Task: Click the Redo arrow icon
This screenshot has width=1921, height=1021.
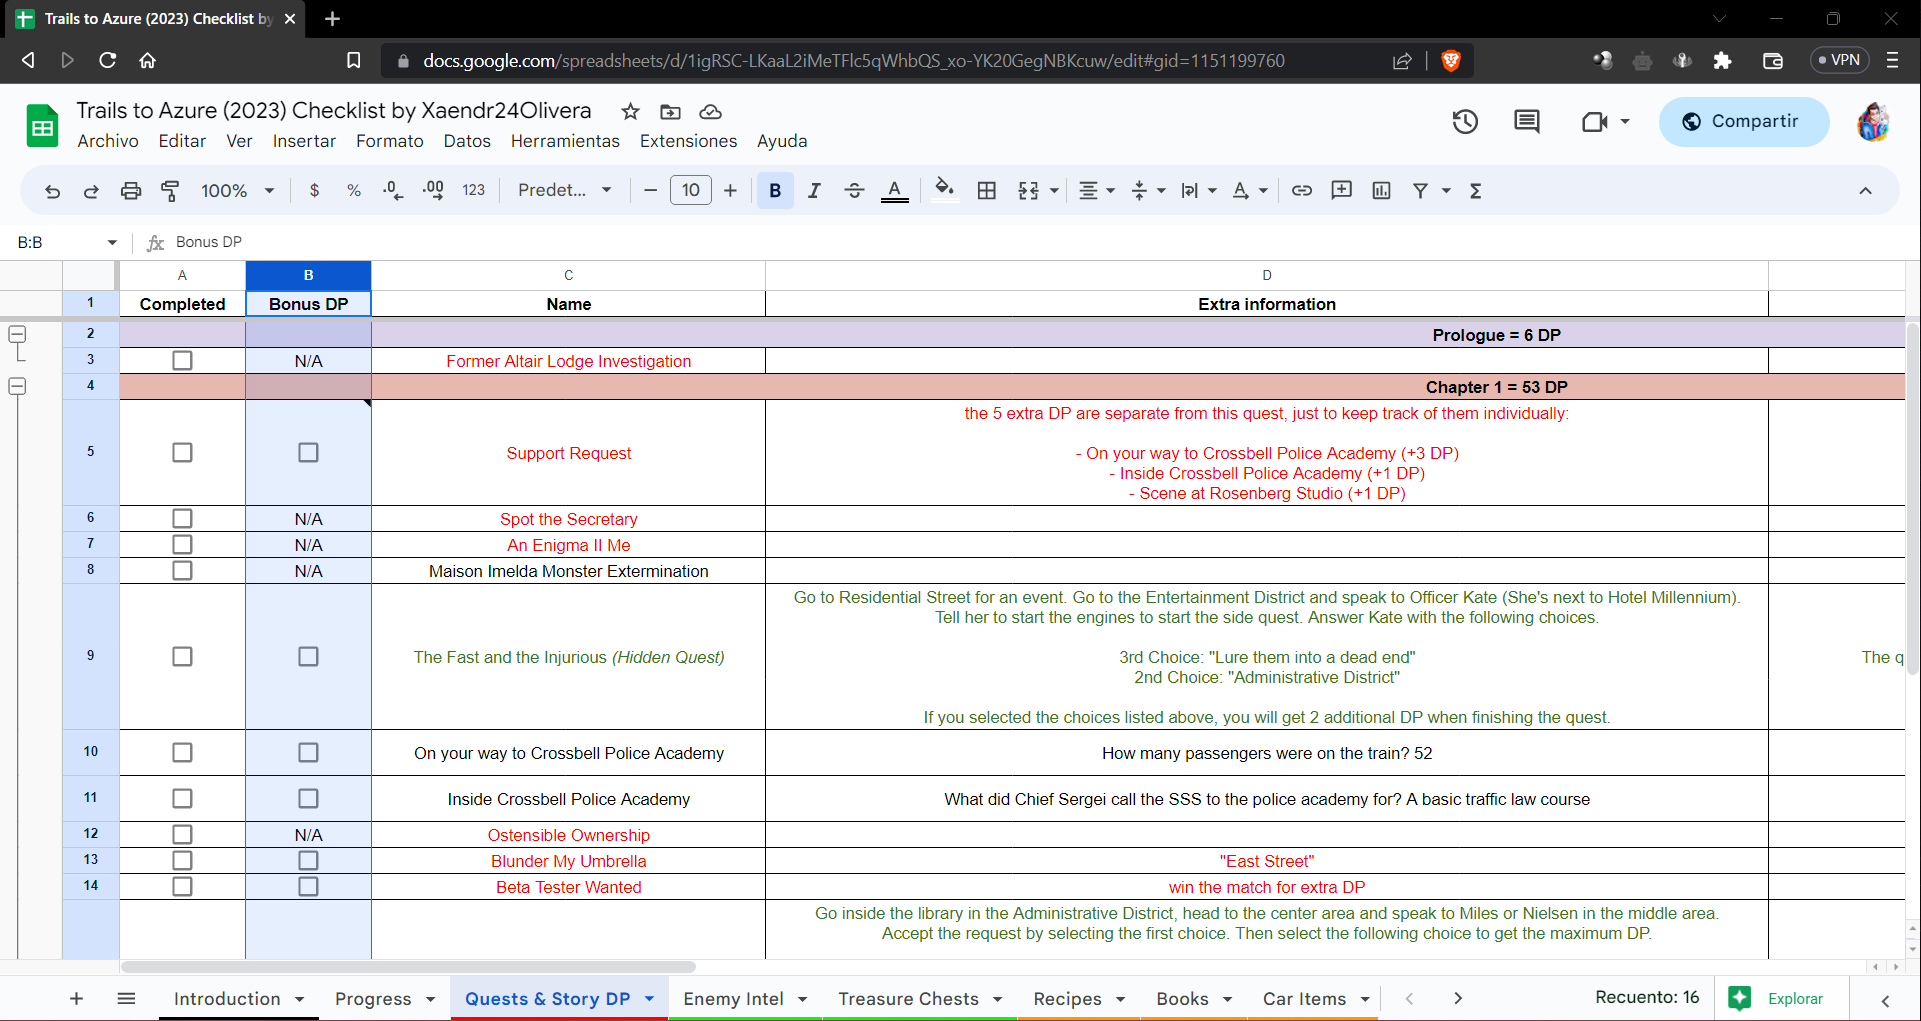Action: [91, 191]
